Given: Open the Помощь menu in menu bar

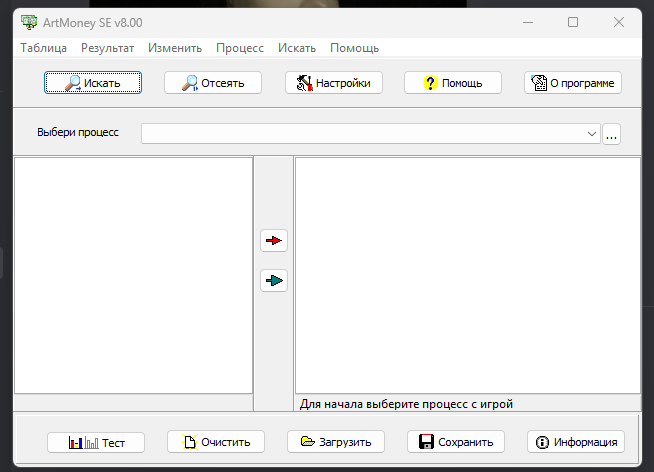Looking at the screenshot, I should click(354, 48).
